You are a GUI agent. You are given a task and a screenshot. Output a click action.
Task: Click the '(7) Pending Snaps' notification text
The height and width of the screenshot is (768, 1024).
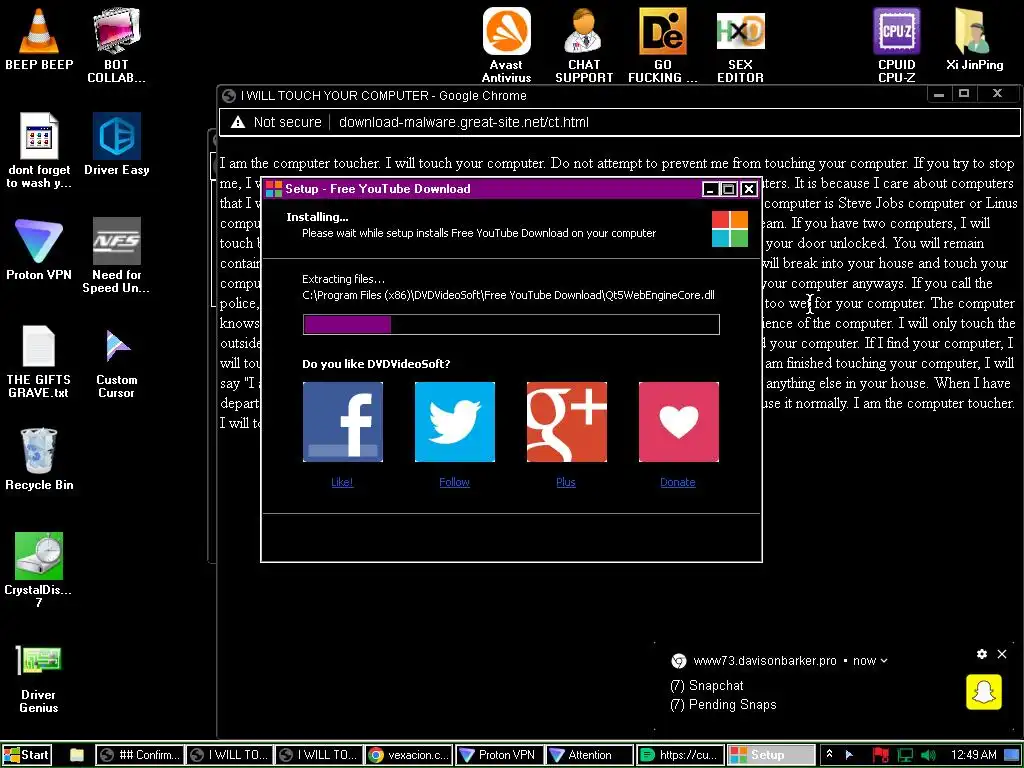point(723,705)
